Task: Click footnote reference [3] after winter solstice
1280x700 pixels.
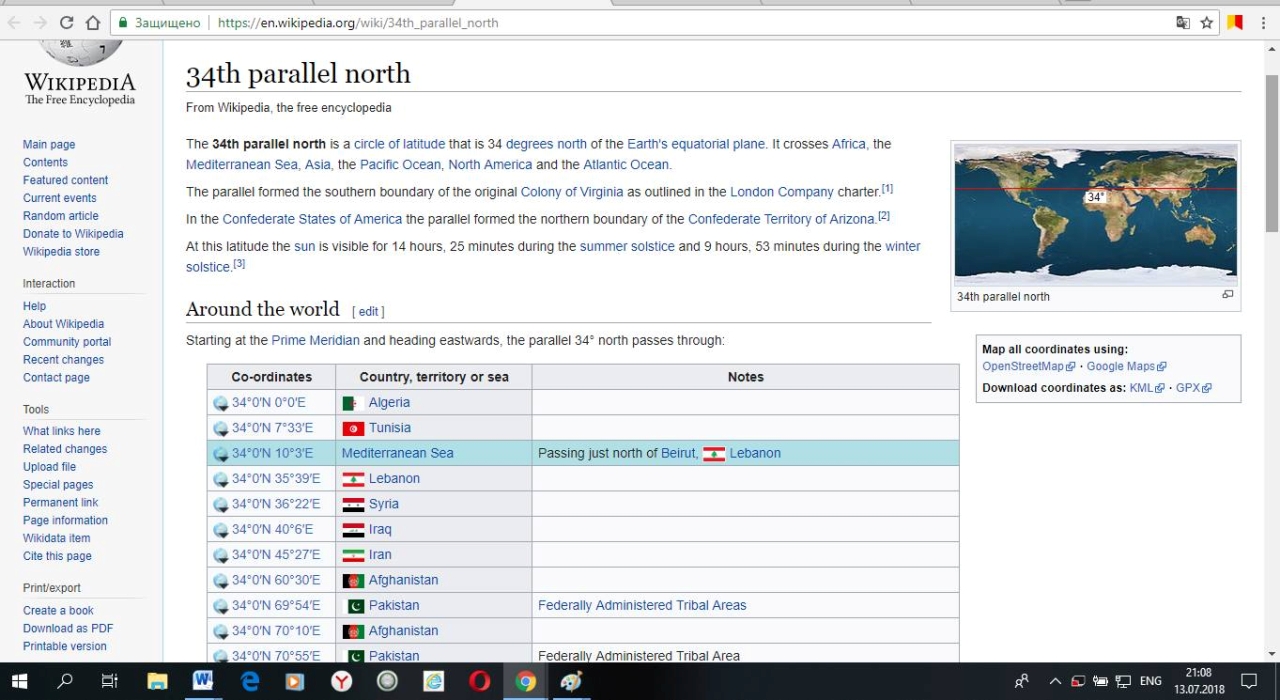Action: coord(239,264)
